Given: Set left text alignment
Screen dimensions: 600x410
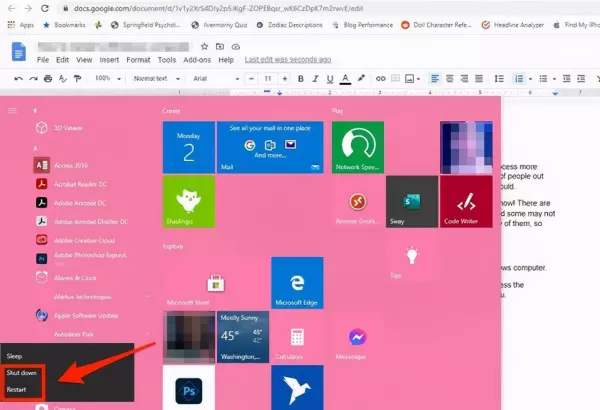Looking at the screenshot, I should point(435,78).
